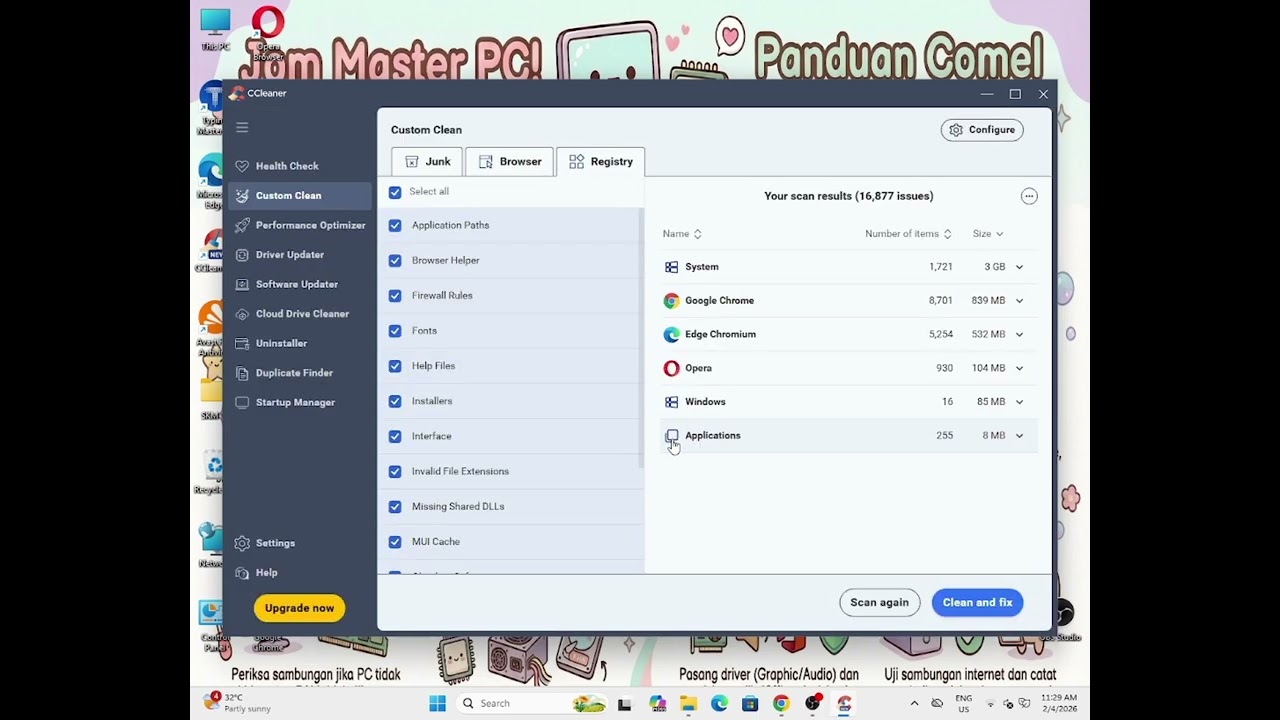
Task: Uncheck Browser Helper
Action: pyautogui.click(x=395, y=261)
